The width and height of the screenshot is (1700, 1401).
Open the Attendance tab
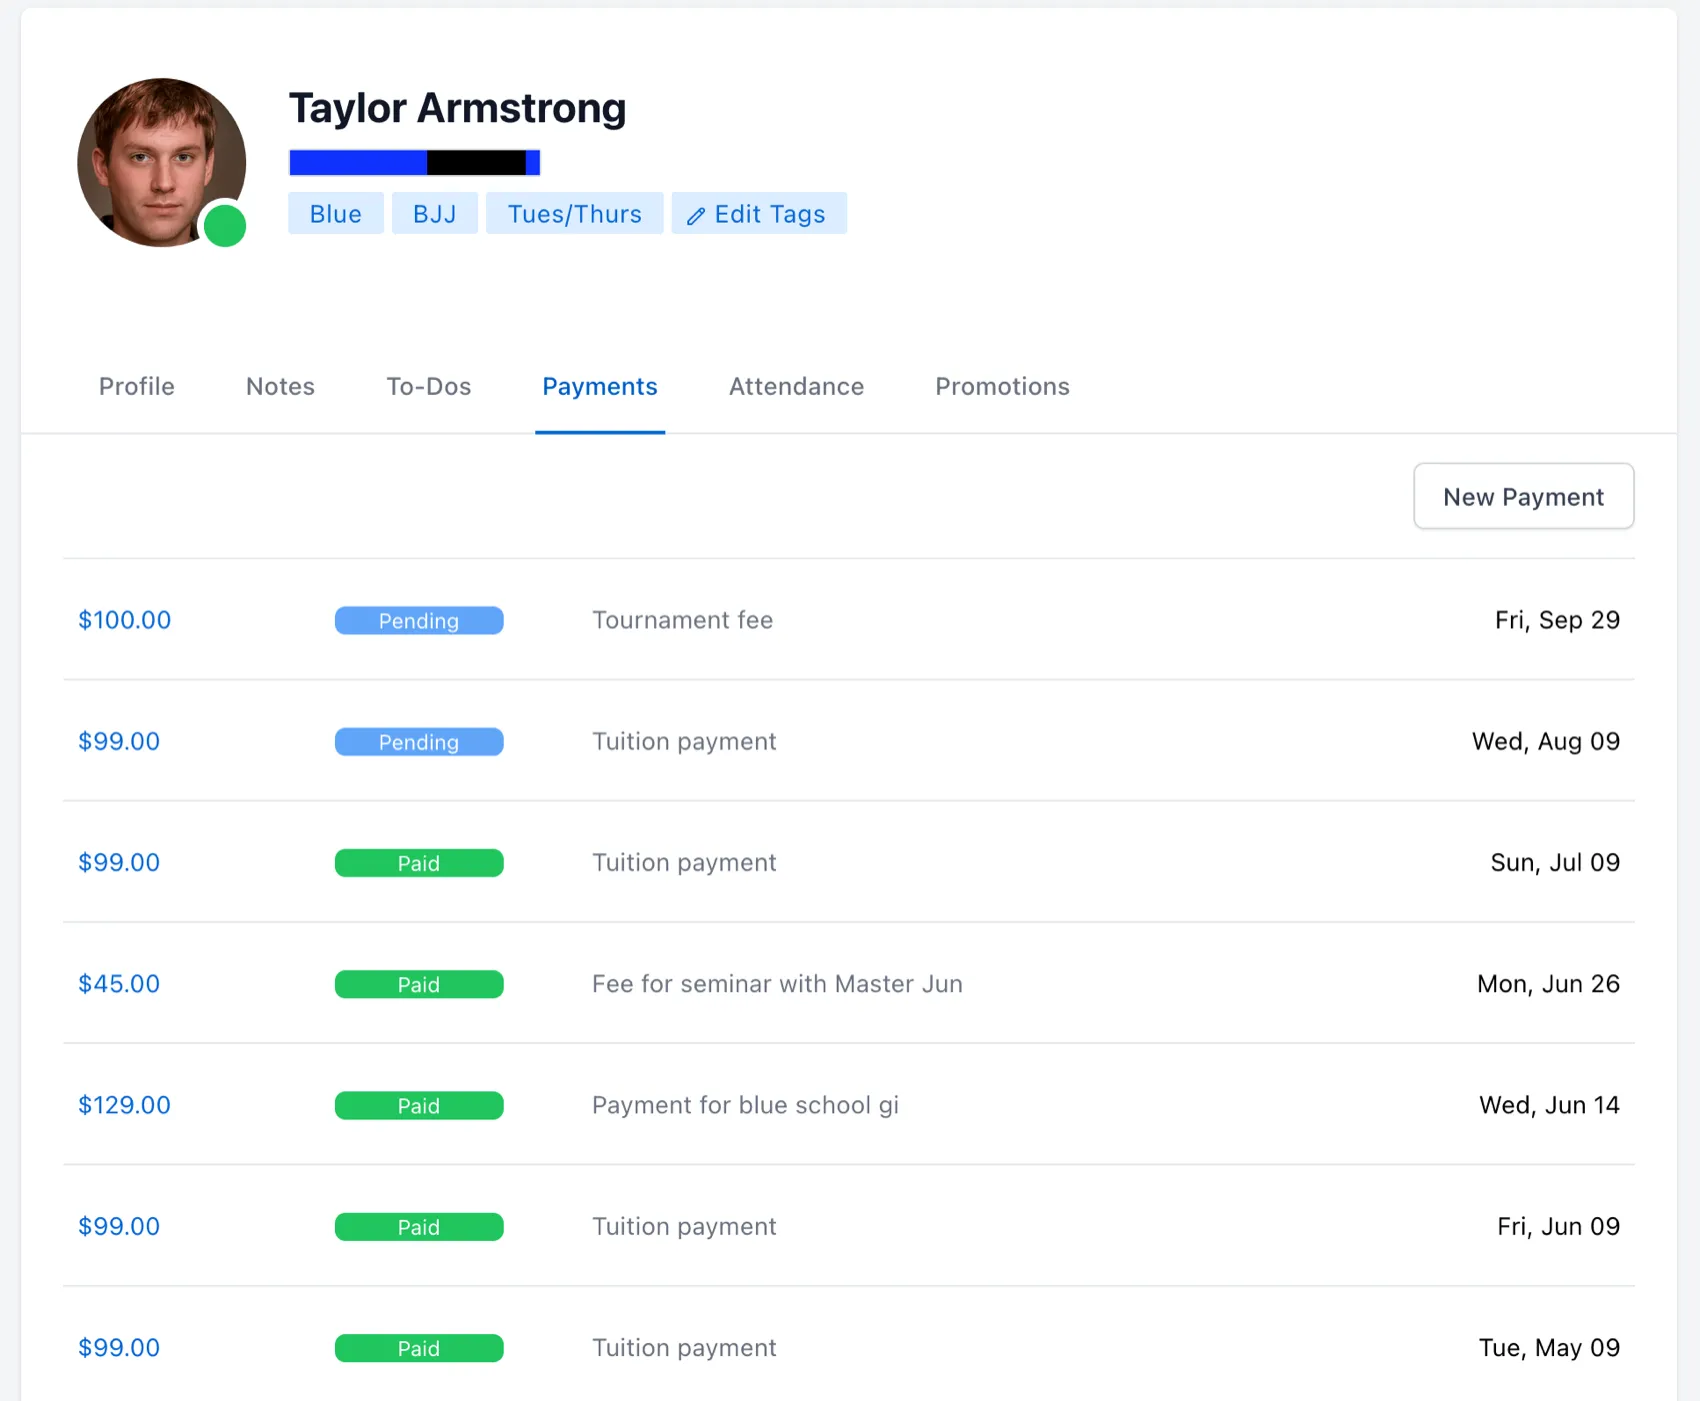[796, 387]
